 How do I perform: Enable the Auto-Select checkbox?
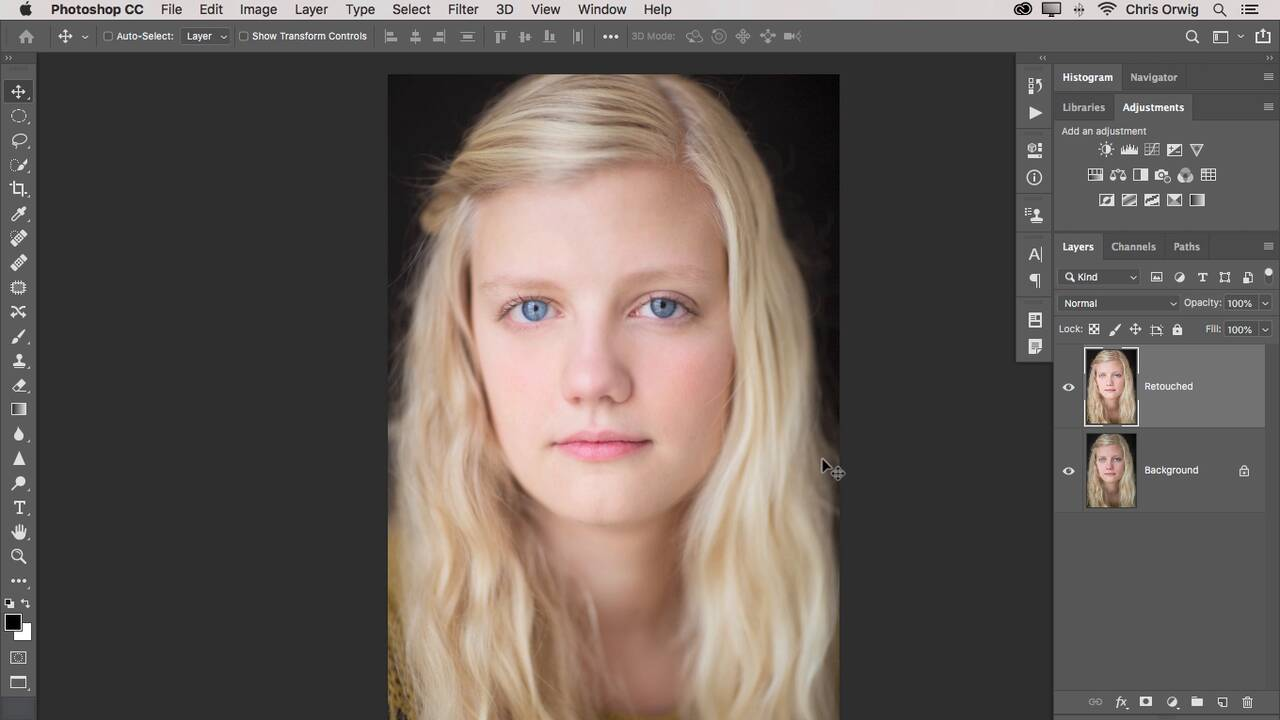[108, 36]
